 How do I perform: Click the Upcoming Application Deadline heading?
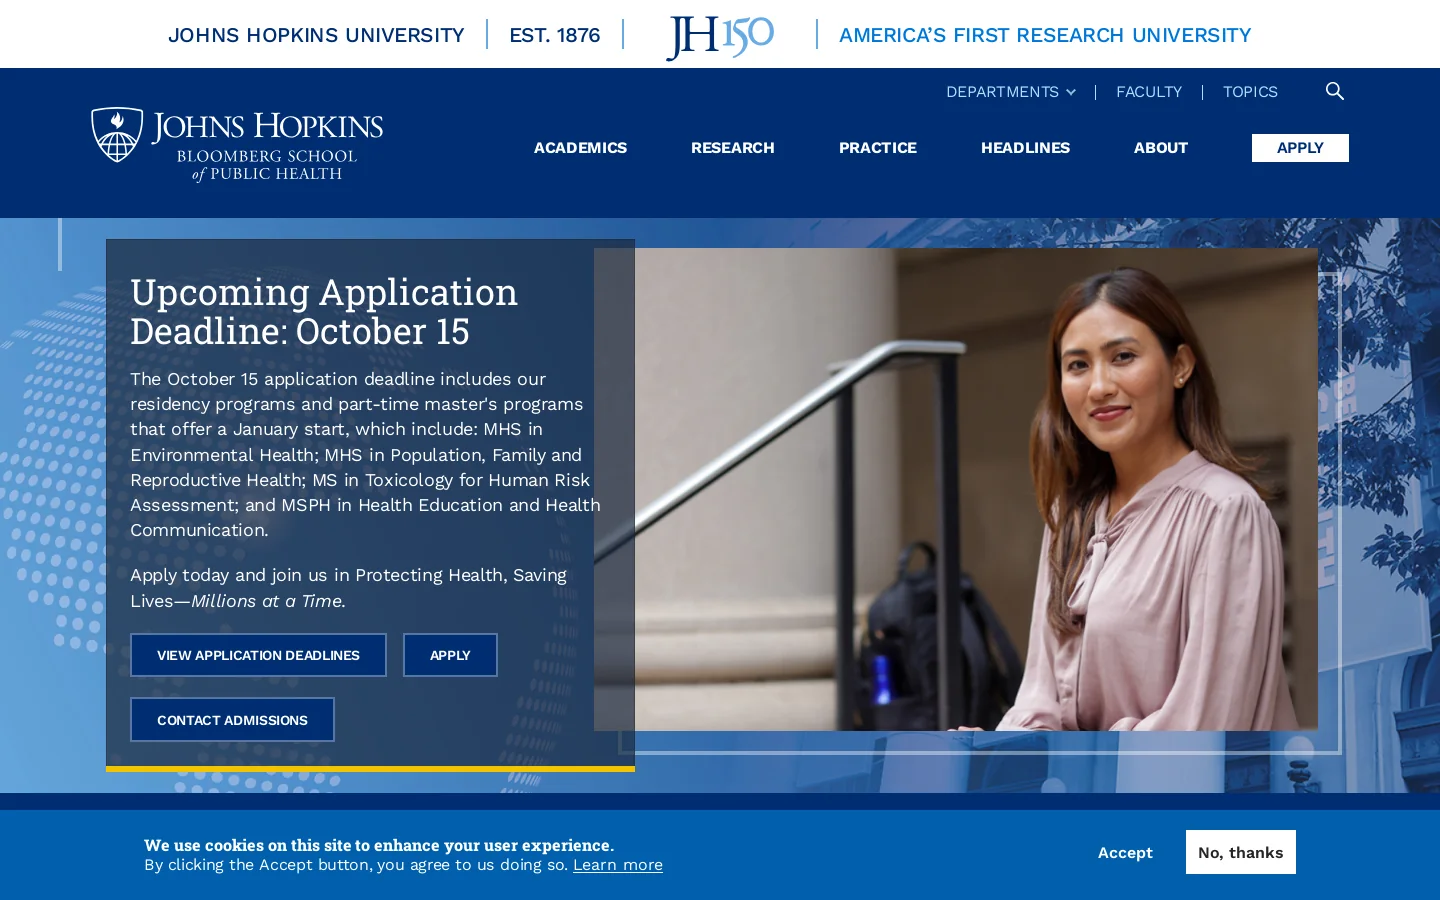point(324,311)
